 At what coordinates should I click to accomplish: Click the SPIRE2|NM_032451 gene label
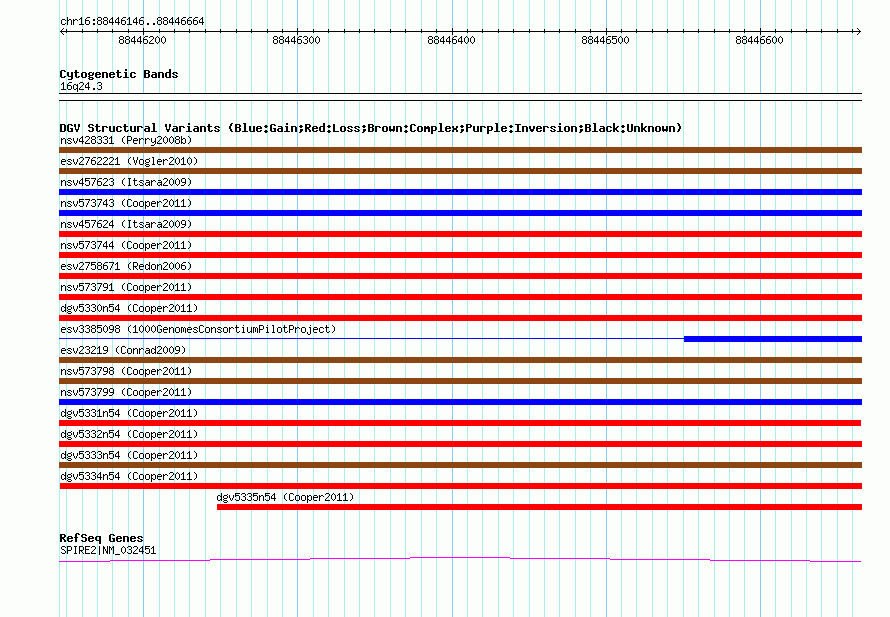coord(108,550)
